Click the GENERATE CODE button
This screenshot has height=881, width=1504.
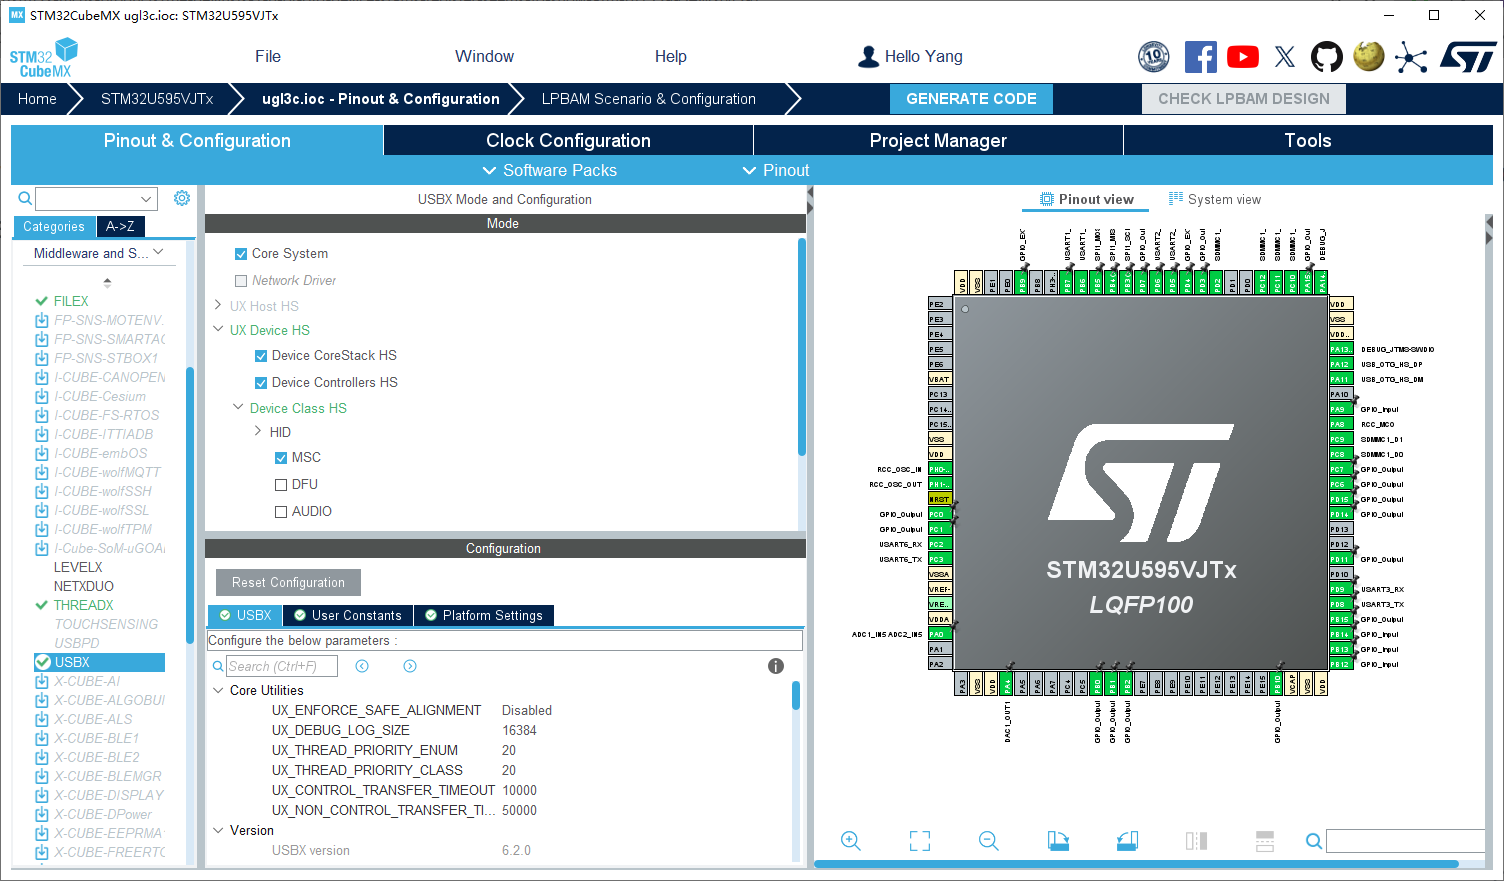(x=970, y=98)
